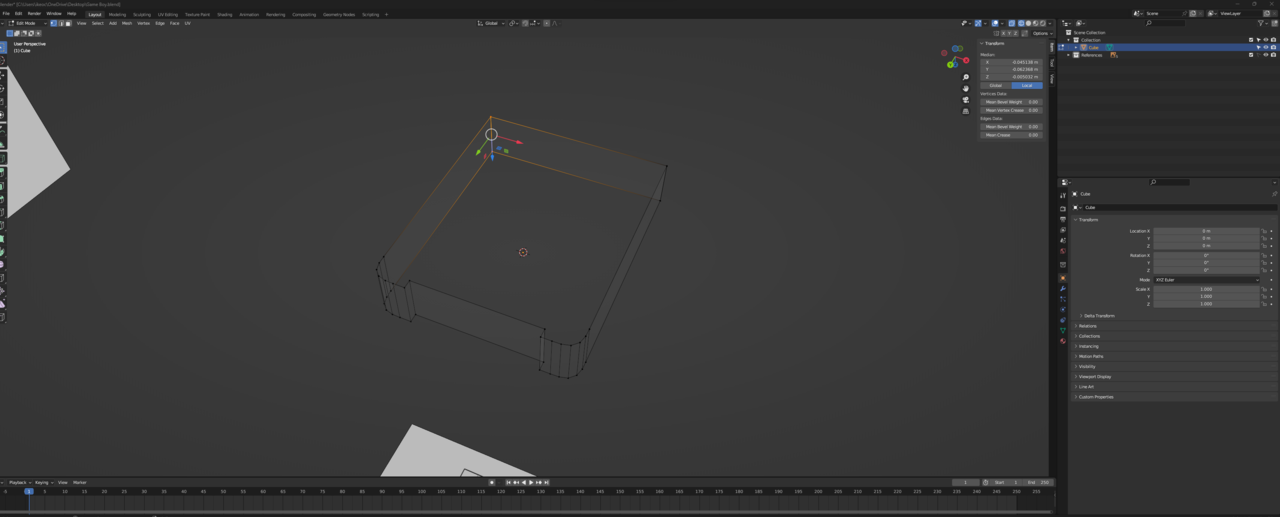Click the zoom view gizmo icon
The image size is (1280, 517).
point(966,77)
